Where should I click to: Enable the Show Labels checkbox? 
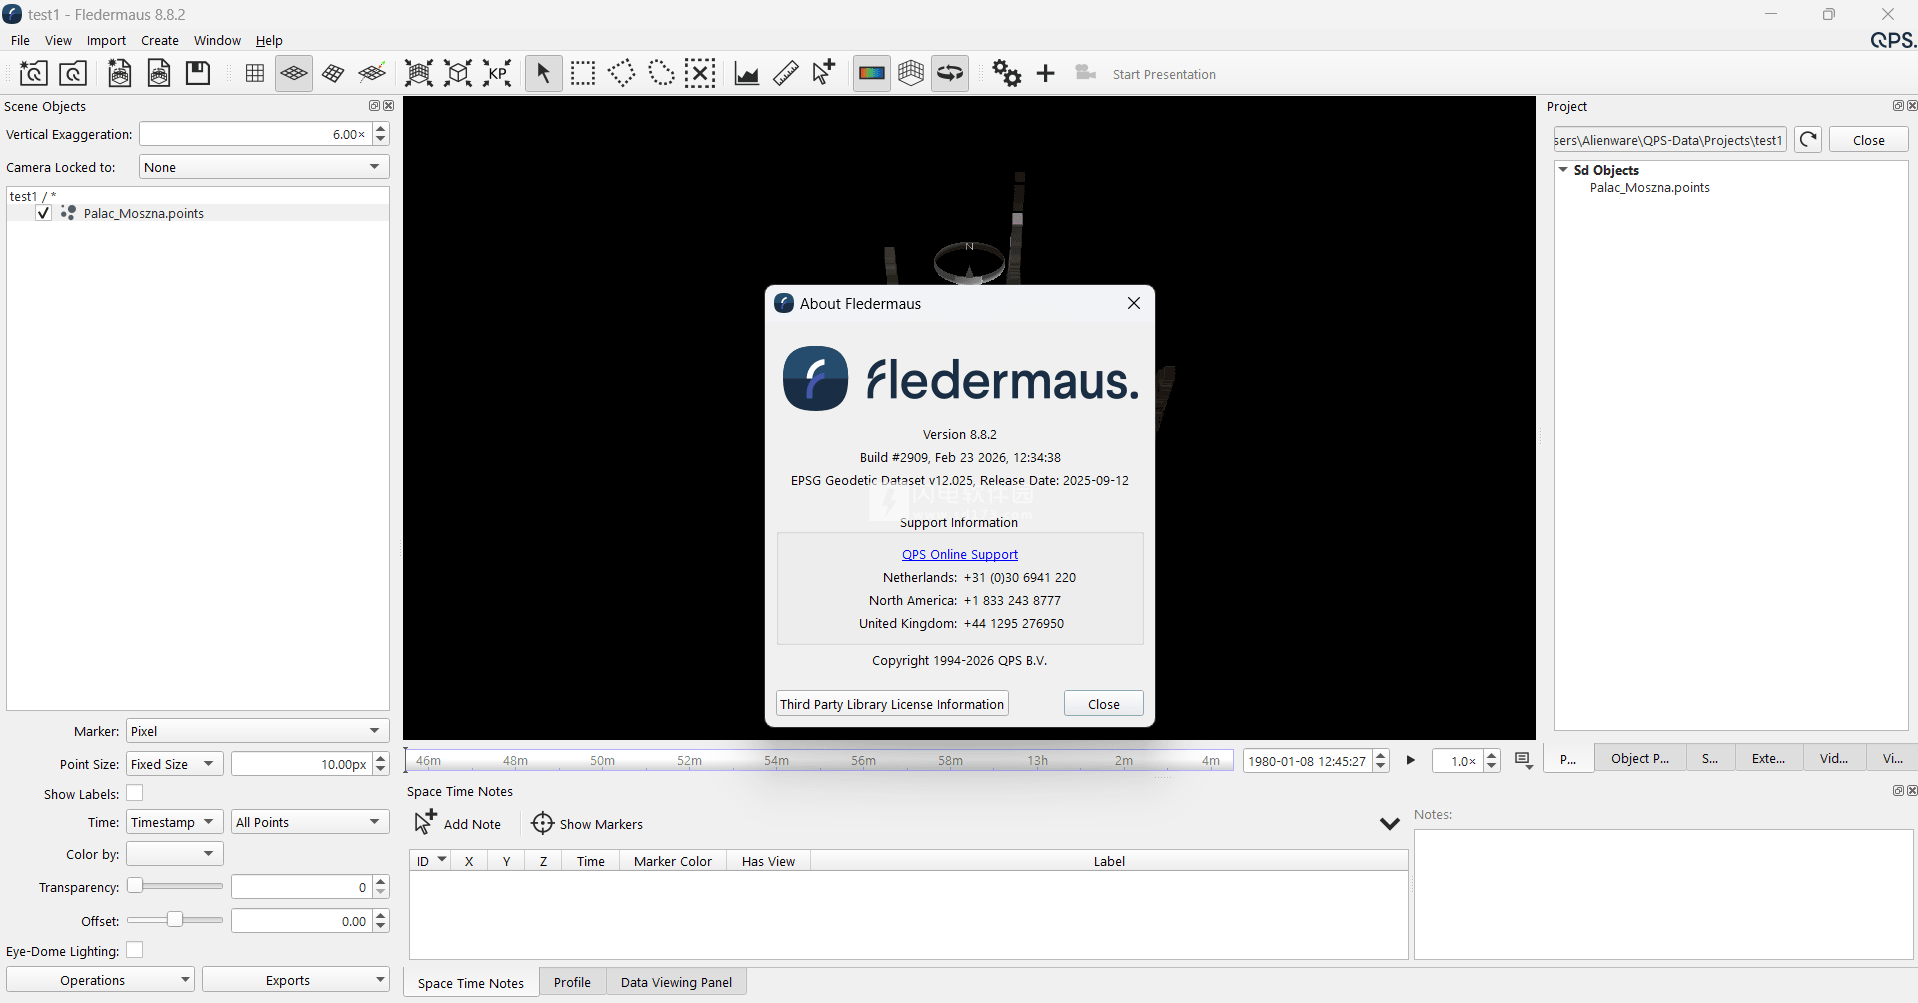[x=135, y=793]
